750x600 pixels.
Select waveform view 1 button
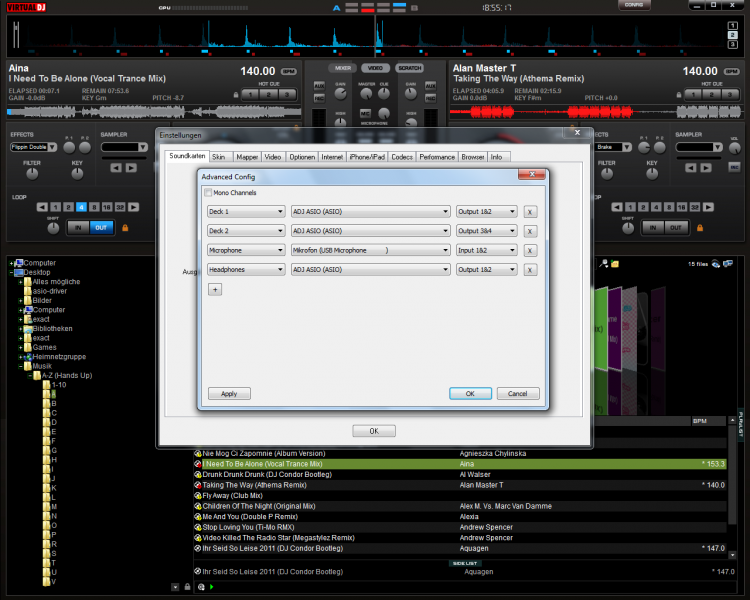pyautogui.click(x=732, y=26)
